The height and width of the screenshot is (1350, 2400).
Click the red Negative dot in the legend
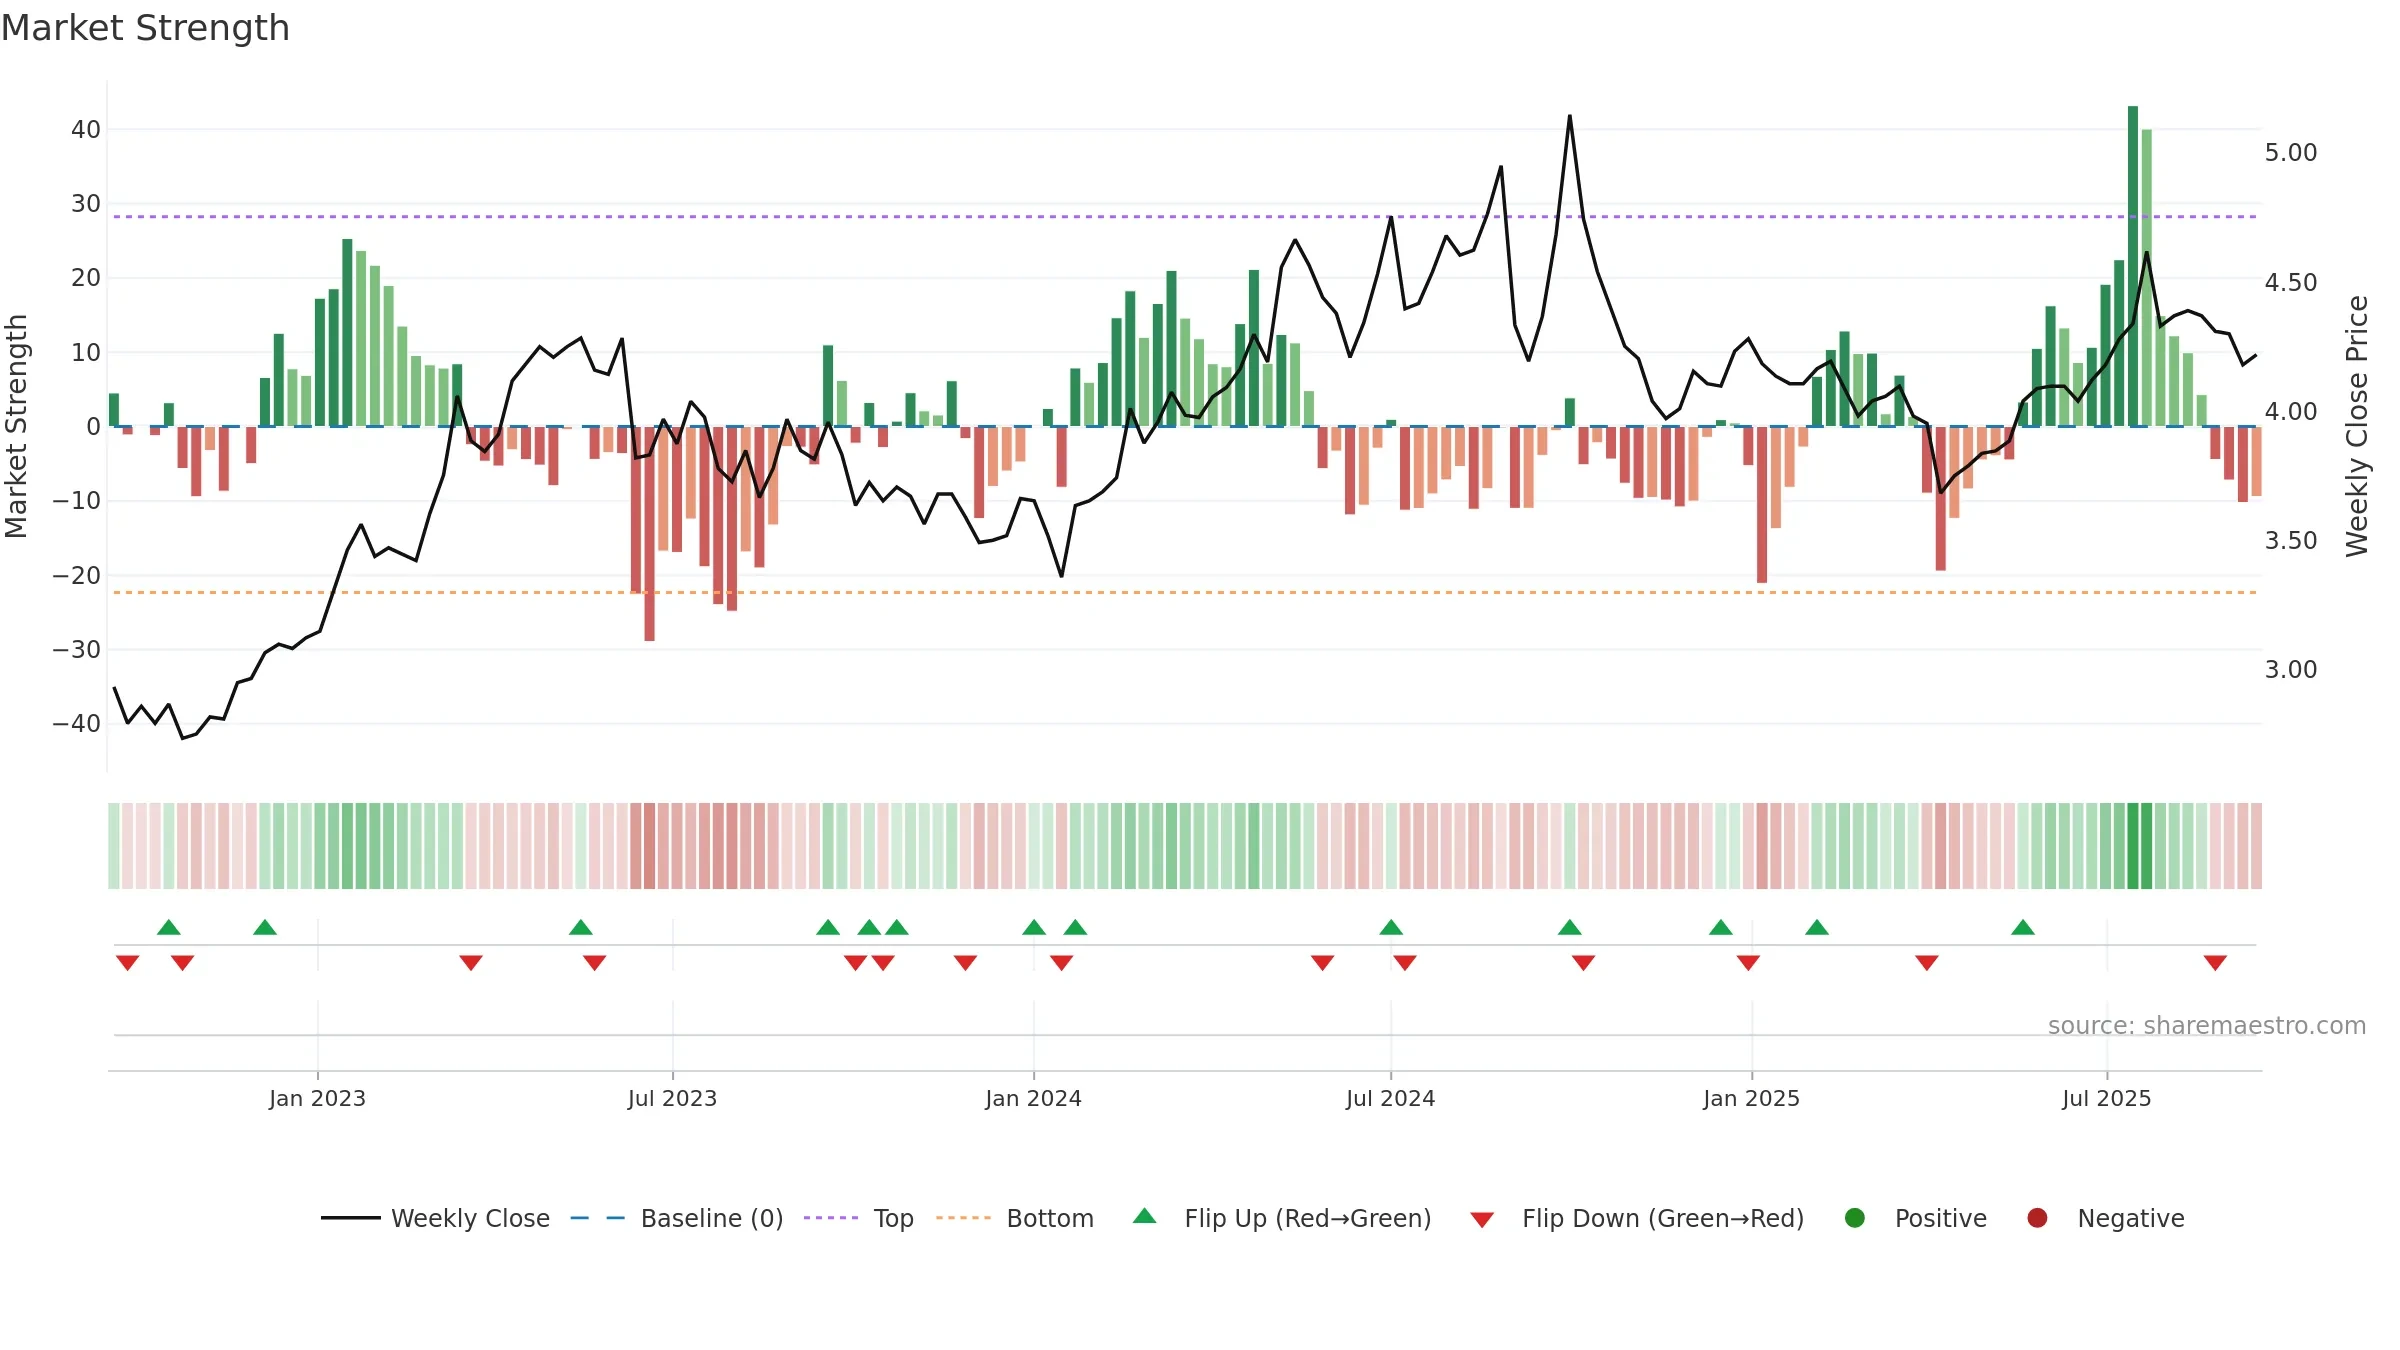[x=2037, y=1218]
